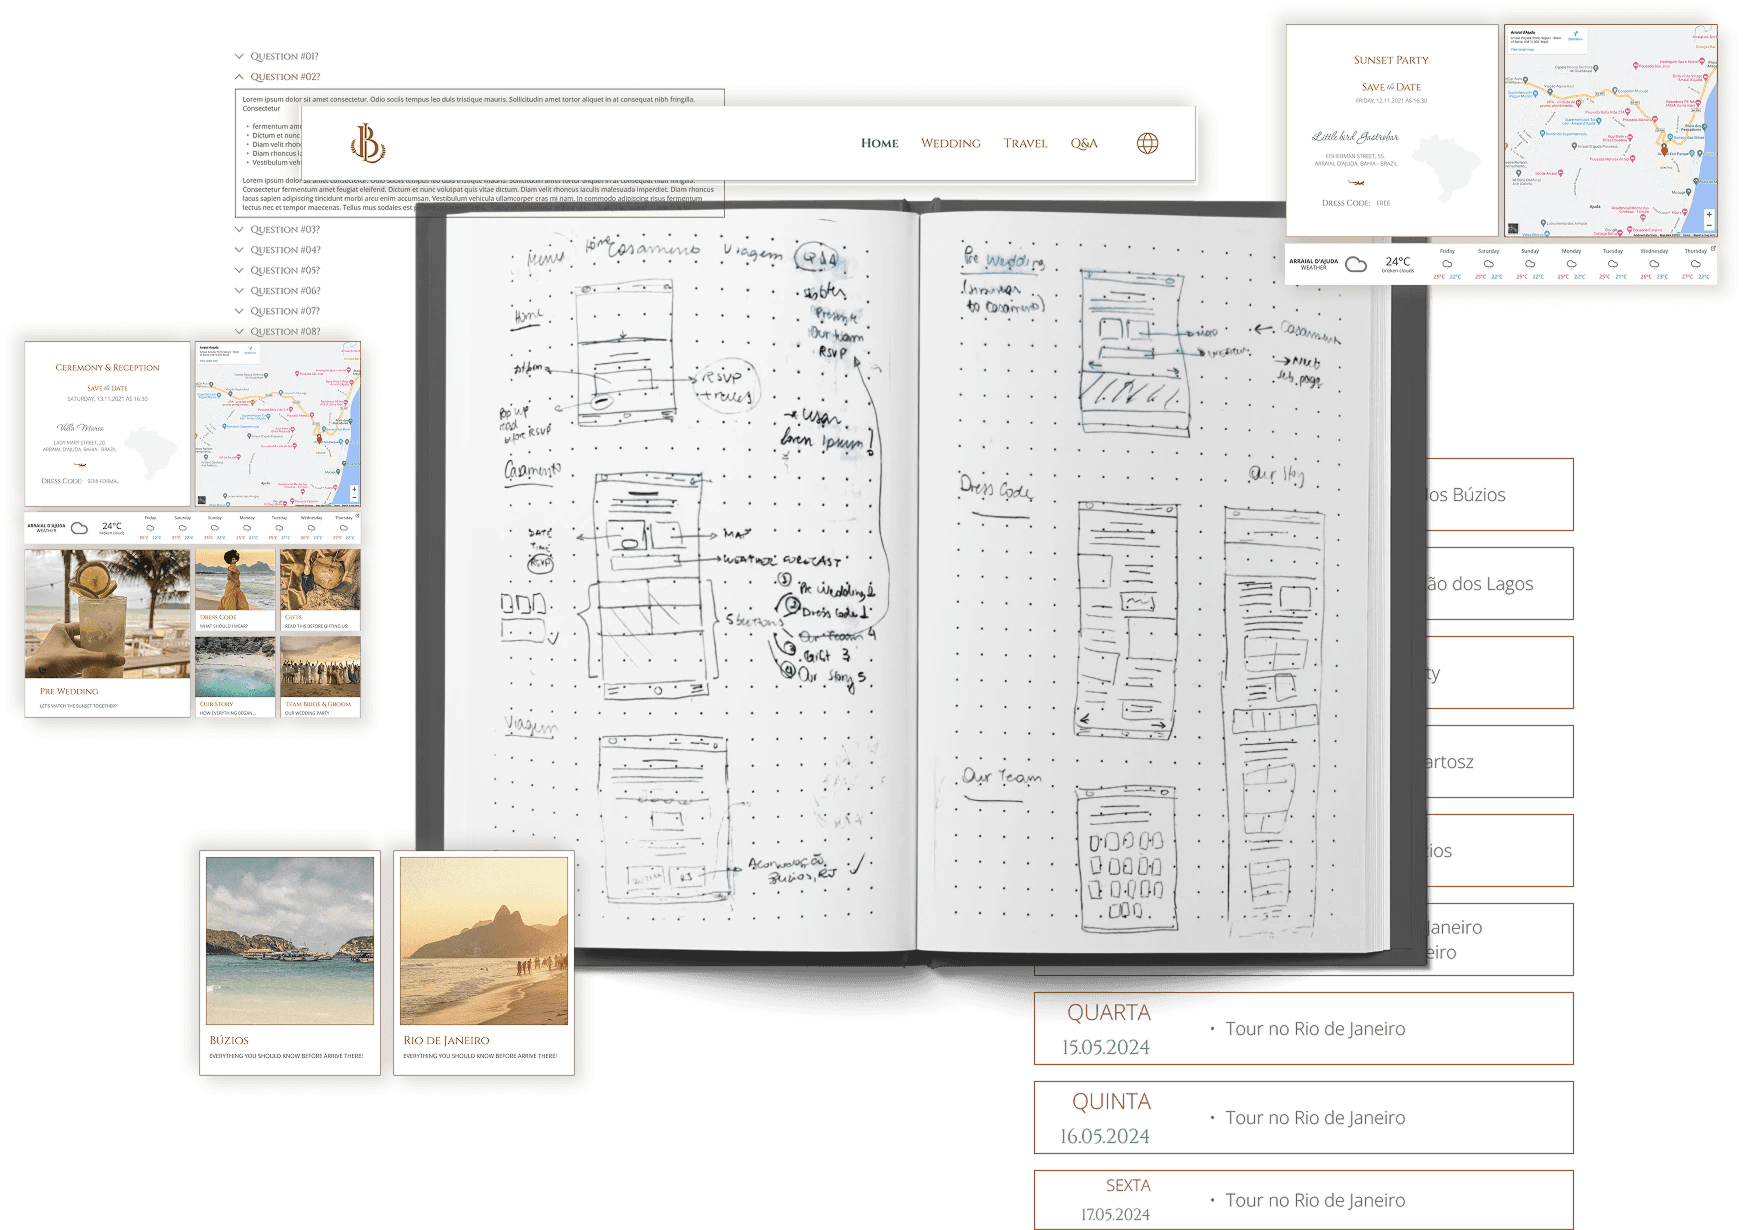Click 24°C in the Sunset Party weather bar
Viewport: 1743px width, 1230px height.
click(1398, 261)
